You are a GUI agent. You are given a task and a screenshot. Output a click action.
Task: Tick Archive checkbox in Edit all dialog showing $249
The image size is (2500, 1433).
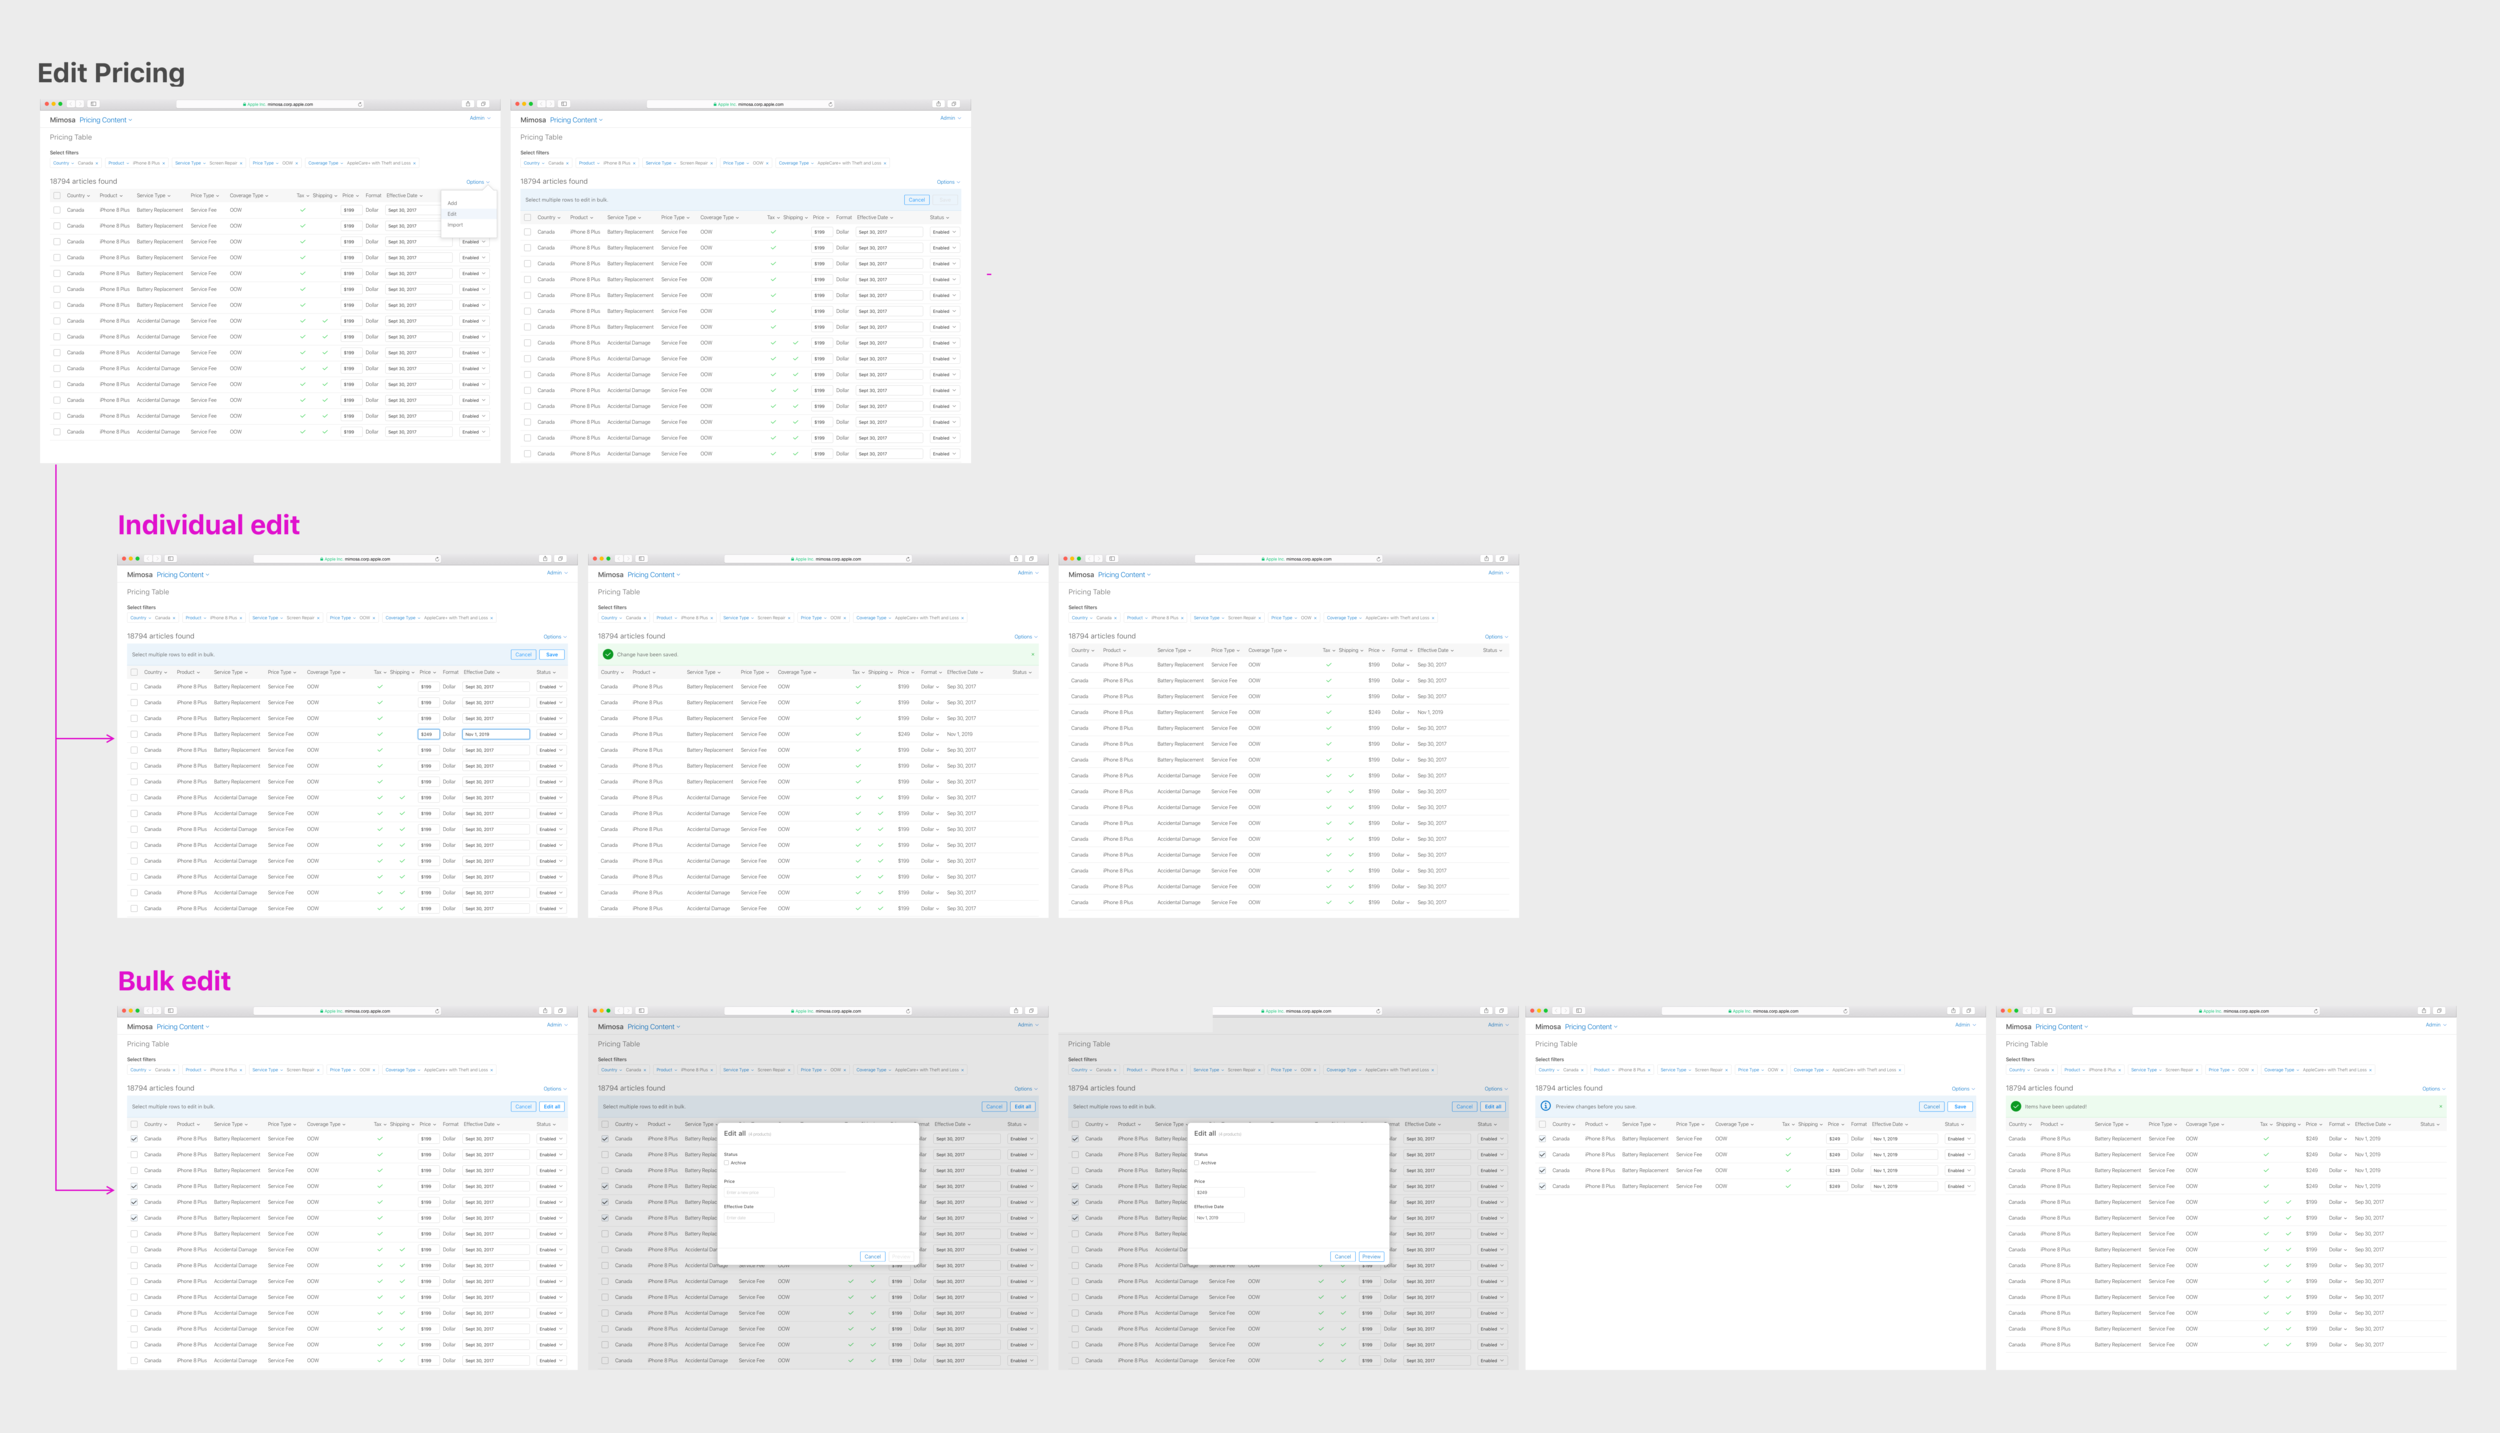1196,1163
